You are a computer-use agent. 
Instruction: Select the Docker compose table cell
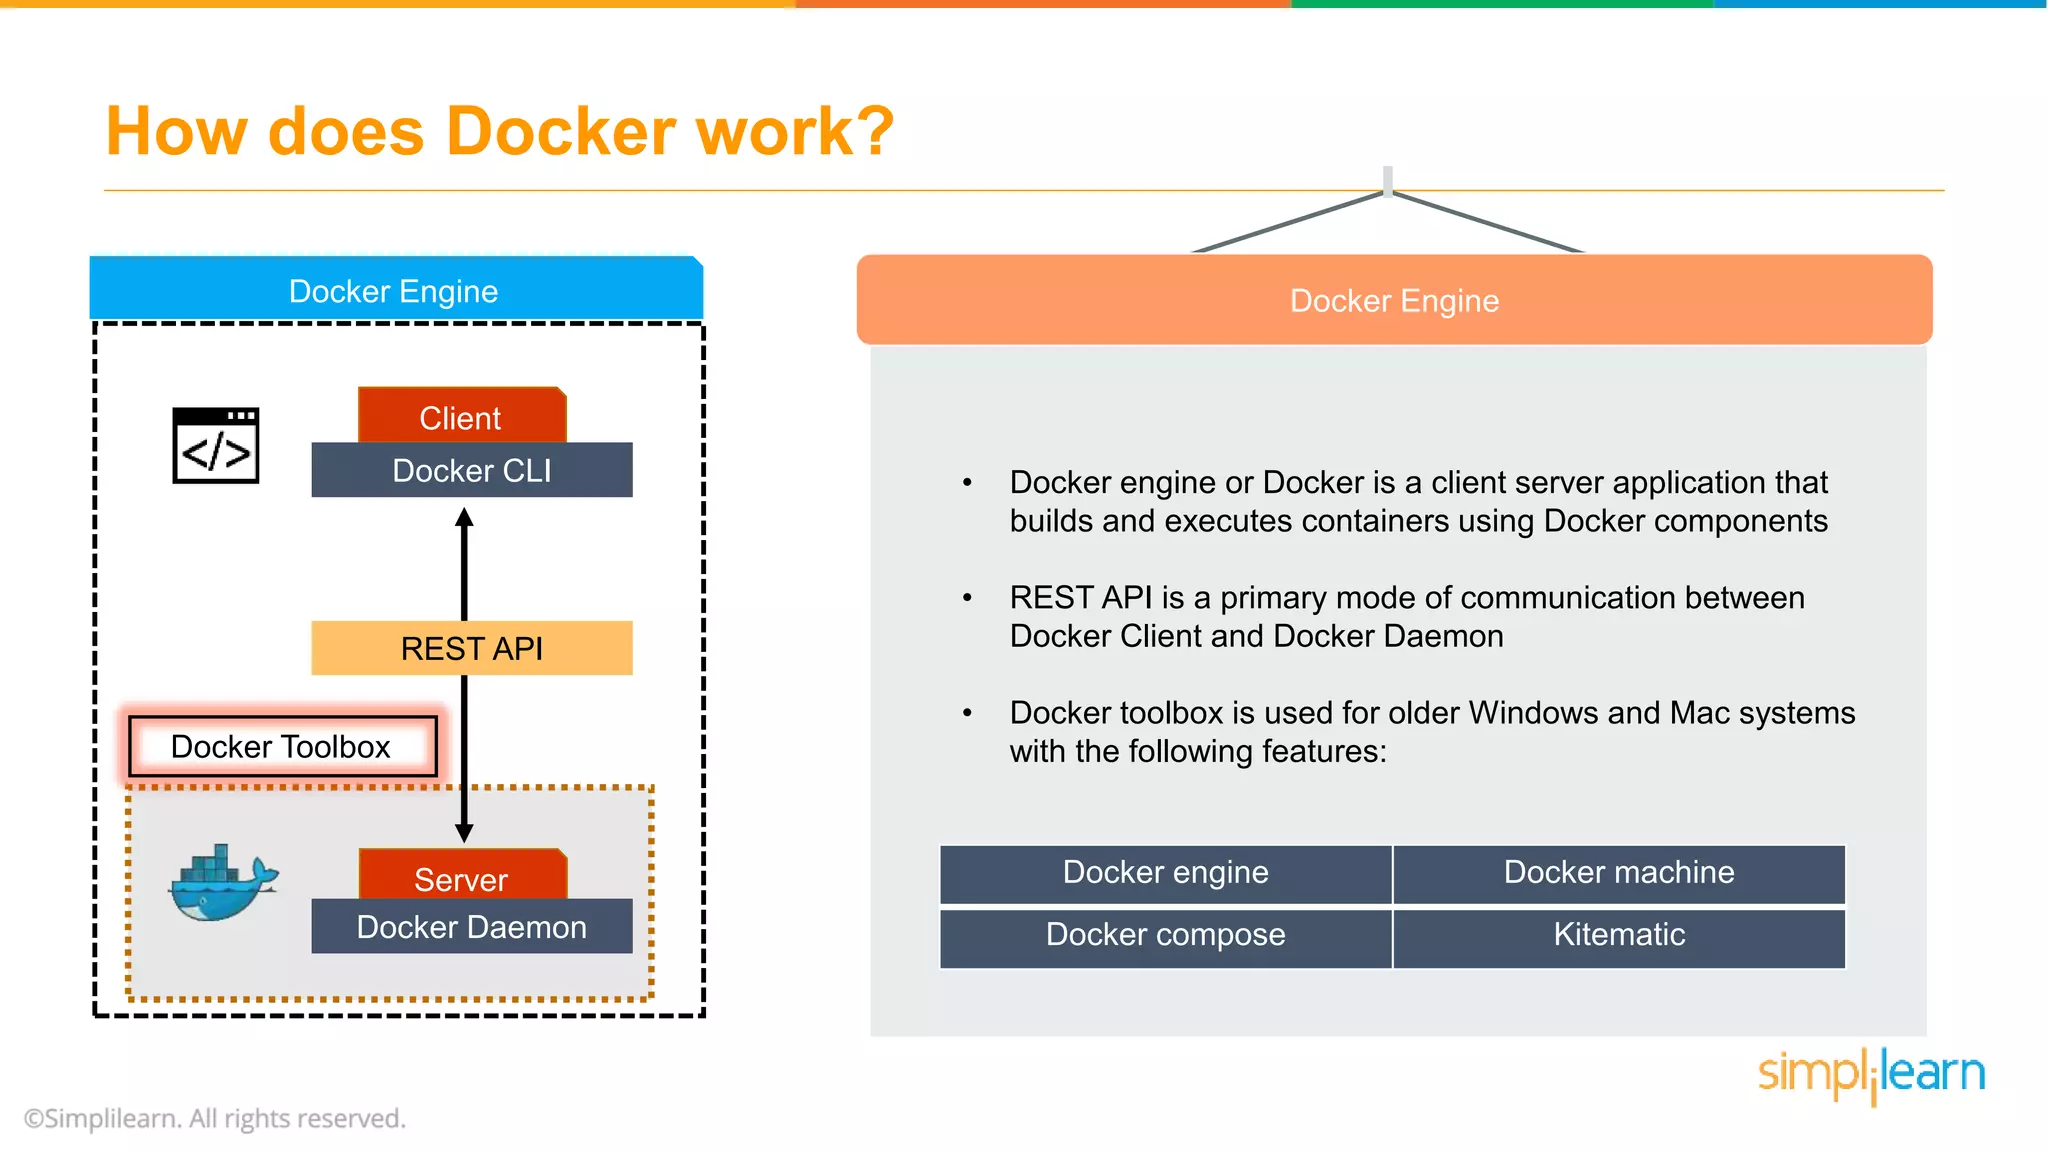(1166, 937)
